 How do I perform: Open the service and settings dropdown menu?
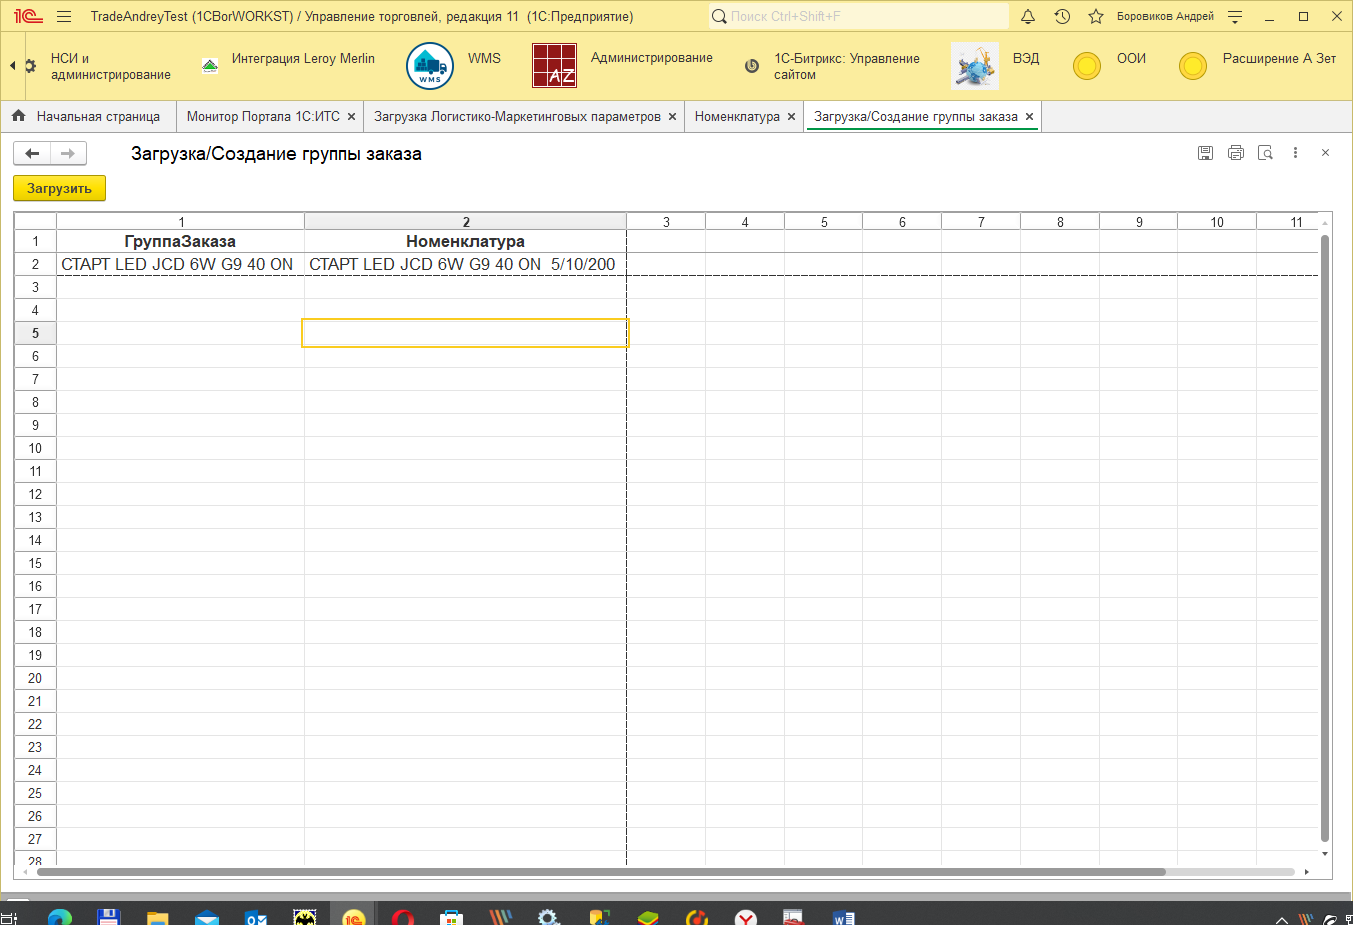coord(1235,17)
